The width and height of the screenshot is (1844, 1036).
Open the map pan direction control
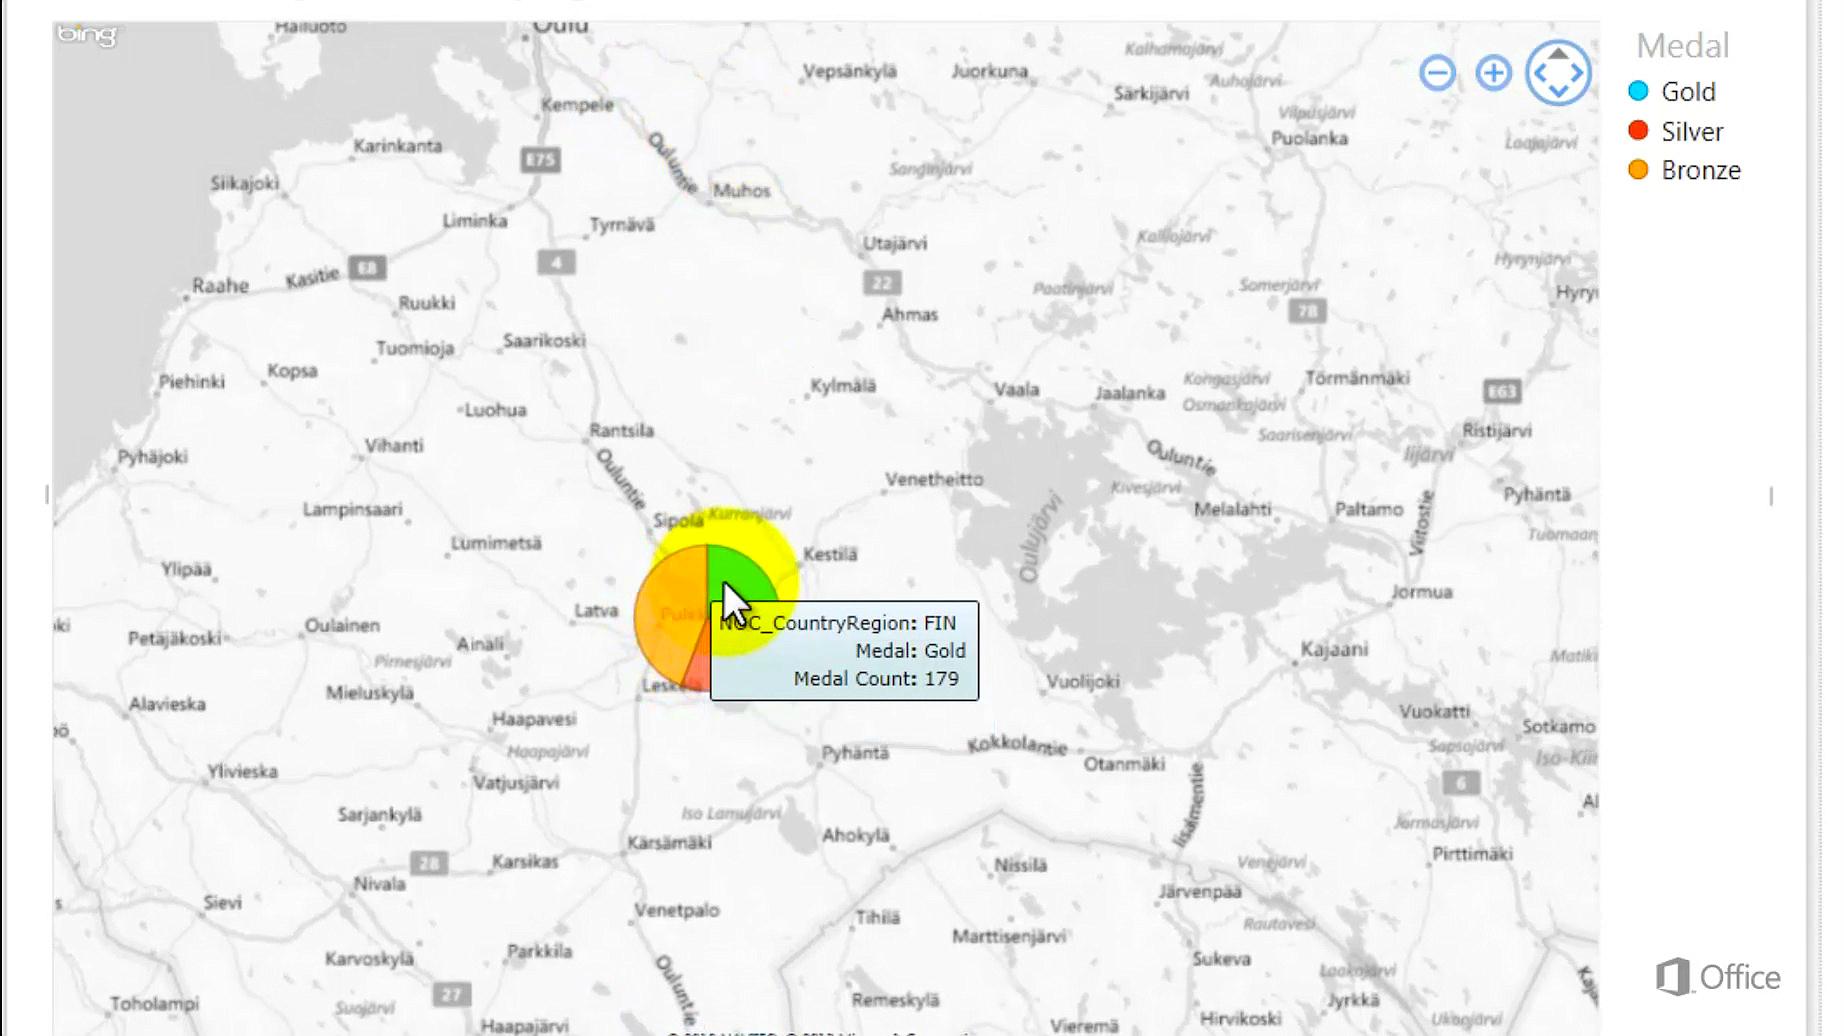[1558, 73]
